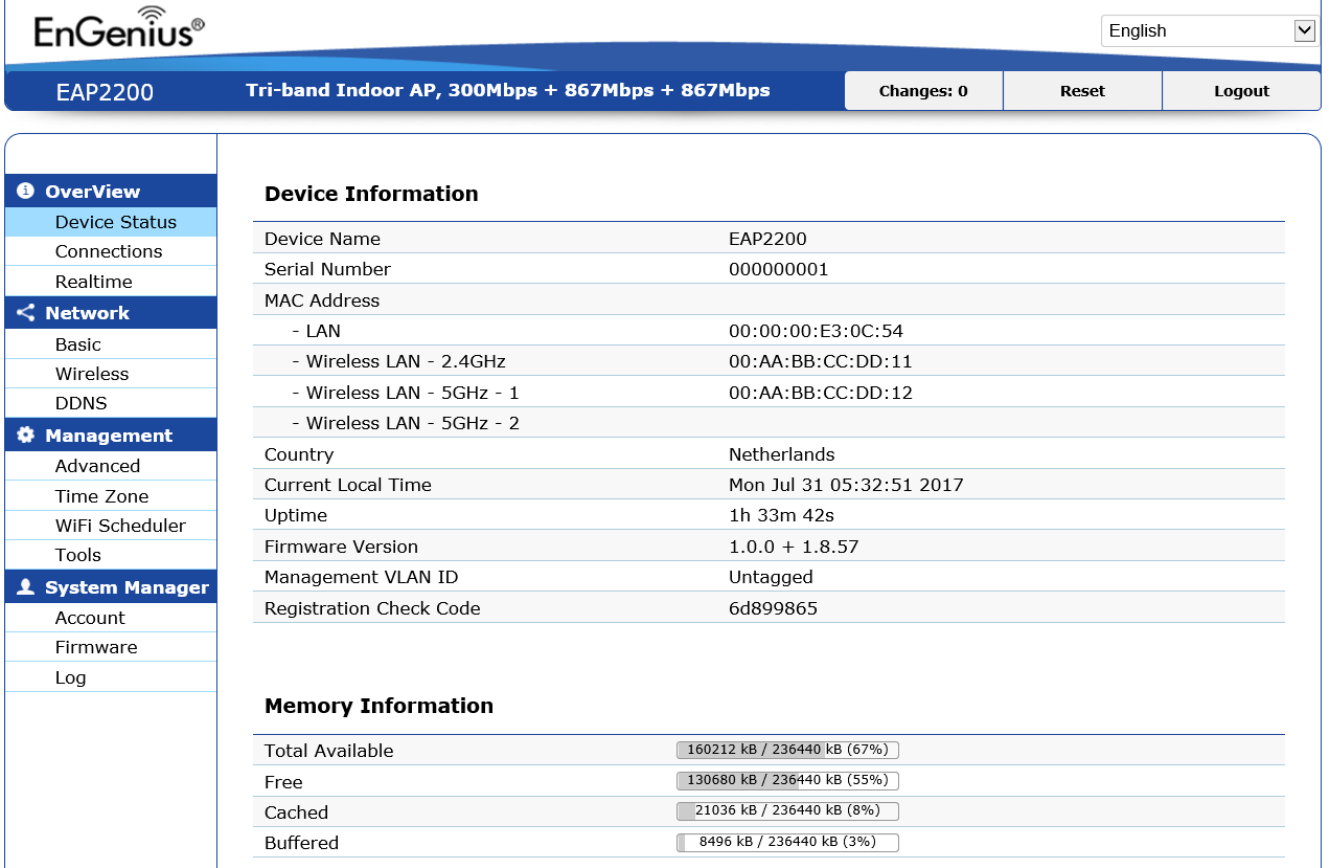The image size is (1329, 868).
Task: Click the Network share icon
Action: (x=26, y=313)
